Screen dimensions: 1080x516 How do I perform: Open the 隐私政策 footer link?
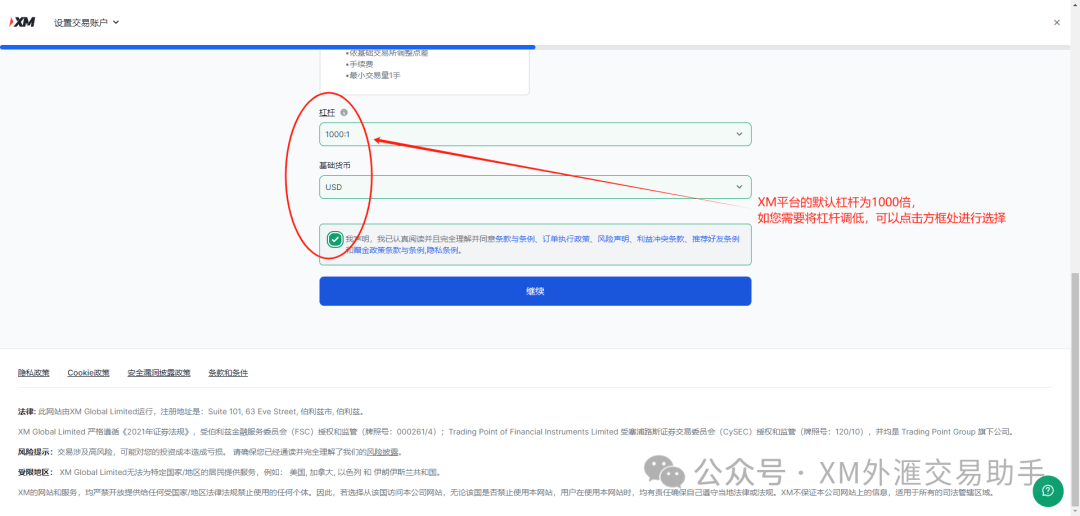[x=34, y=373]
